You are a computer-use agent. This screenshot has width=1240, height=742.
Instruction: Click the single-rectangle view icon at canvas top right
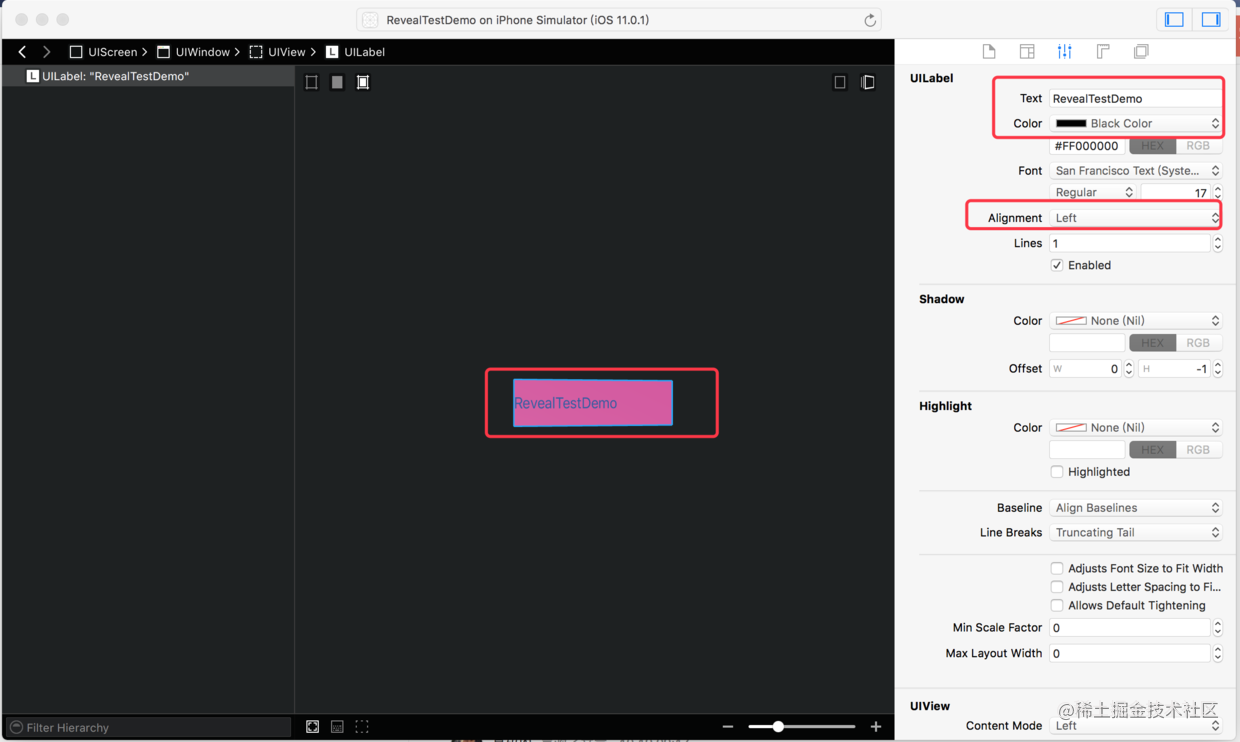pos(840,82)
